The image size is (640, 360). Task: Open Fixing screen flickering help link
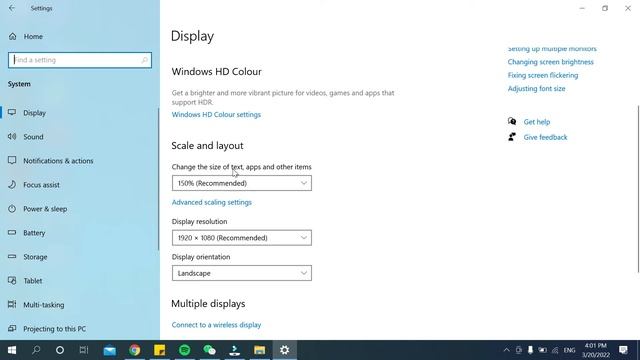click(542, 76)
